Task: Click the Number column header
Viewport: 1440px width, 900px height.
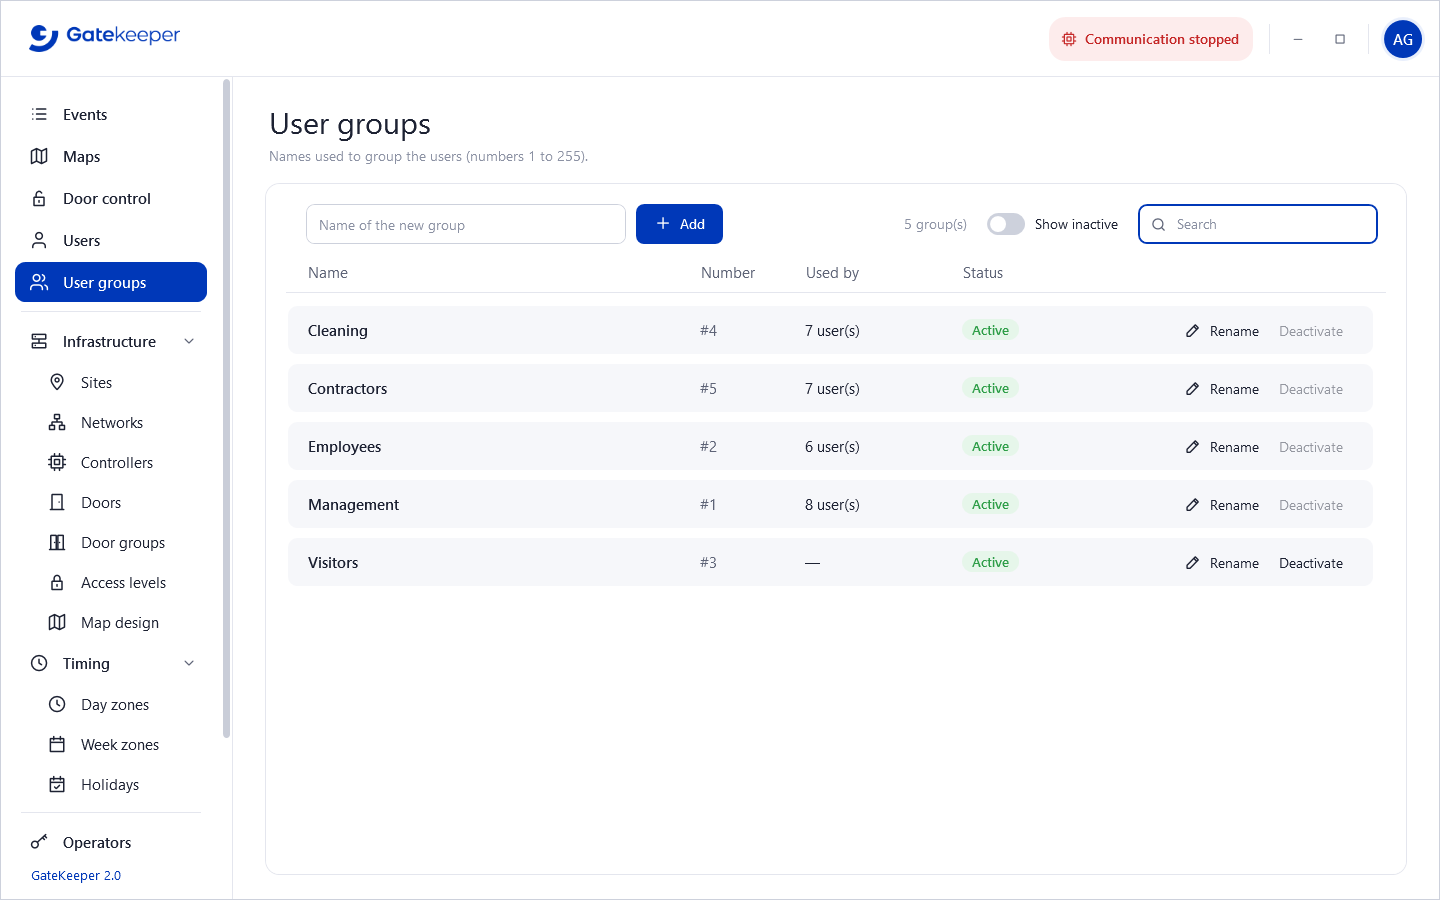Action: click(x=728, y=273)
